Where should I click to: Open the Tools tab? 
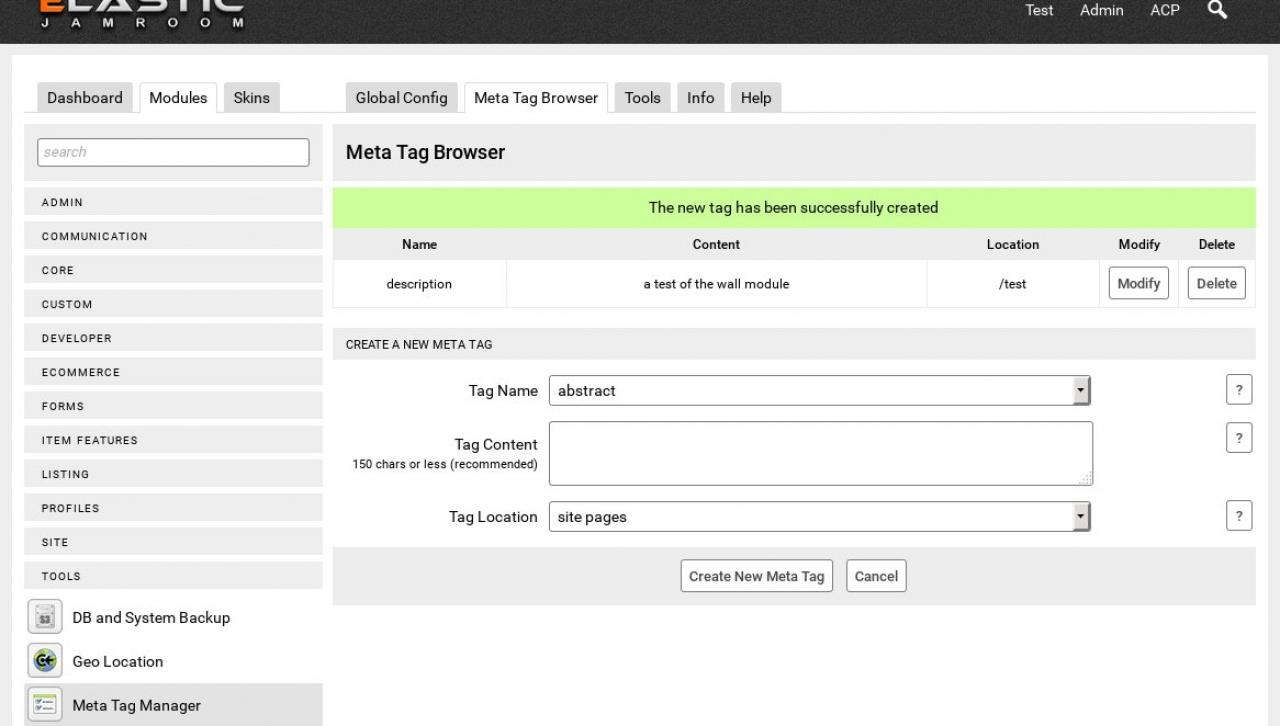click(642, 98)
